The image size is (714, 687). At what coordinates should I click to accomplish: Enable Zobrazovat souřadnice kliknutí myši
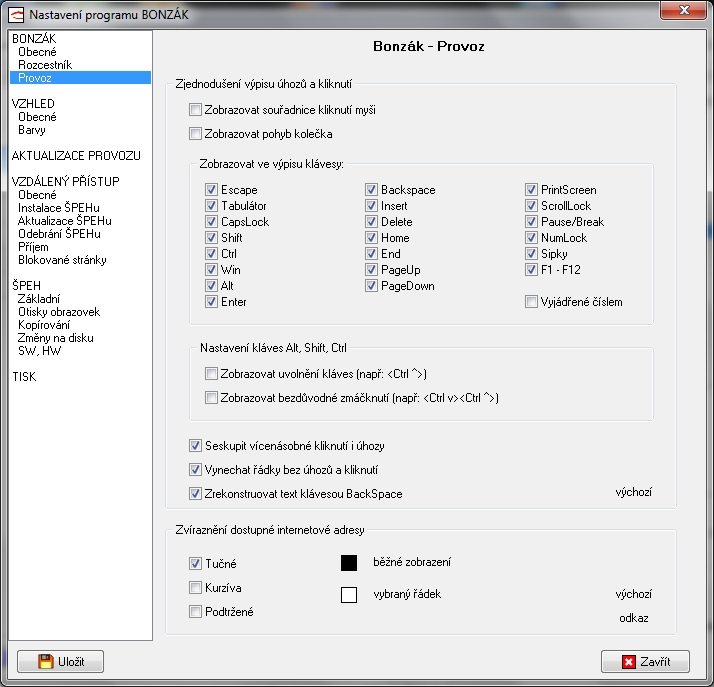click(x=195, y=110)
